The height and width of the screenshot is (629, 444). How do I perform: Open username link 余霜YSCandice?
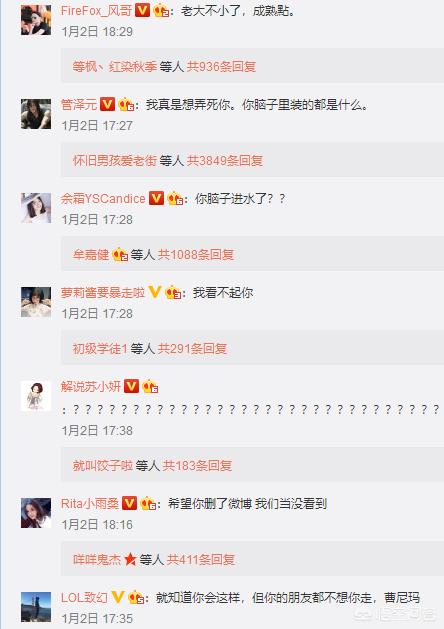tap(103, 199)
